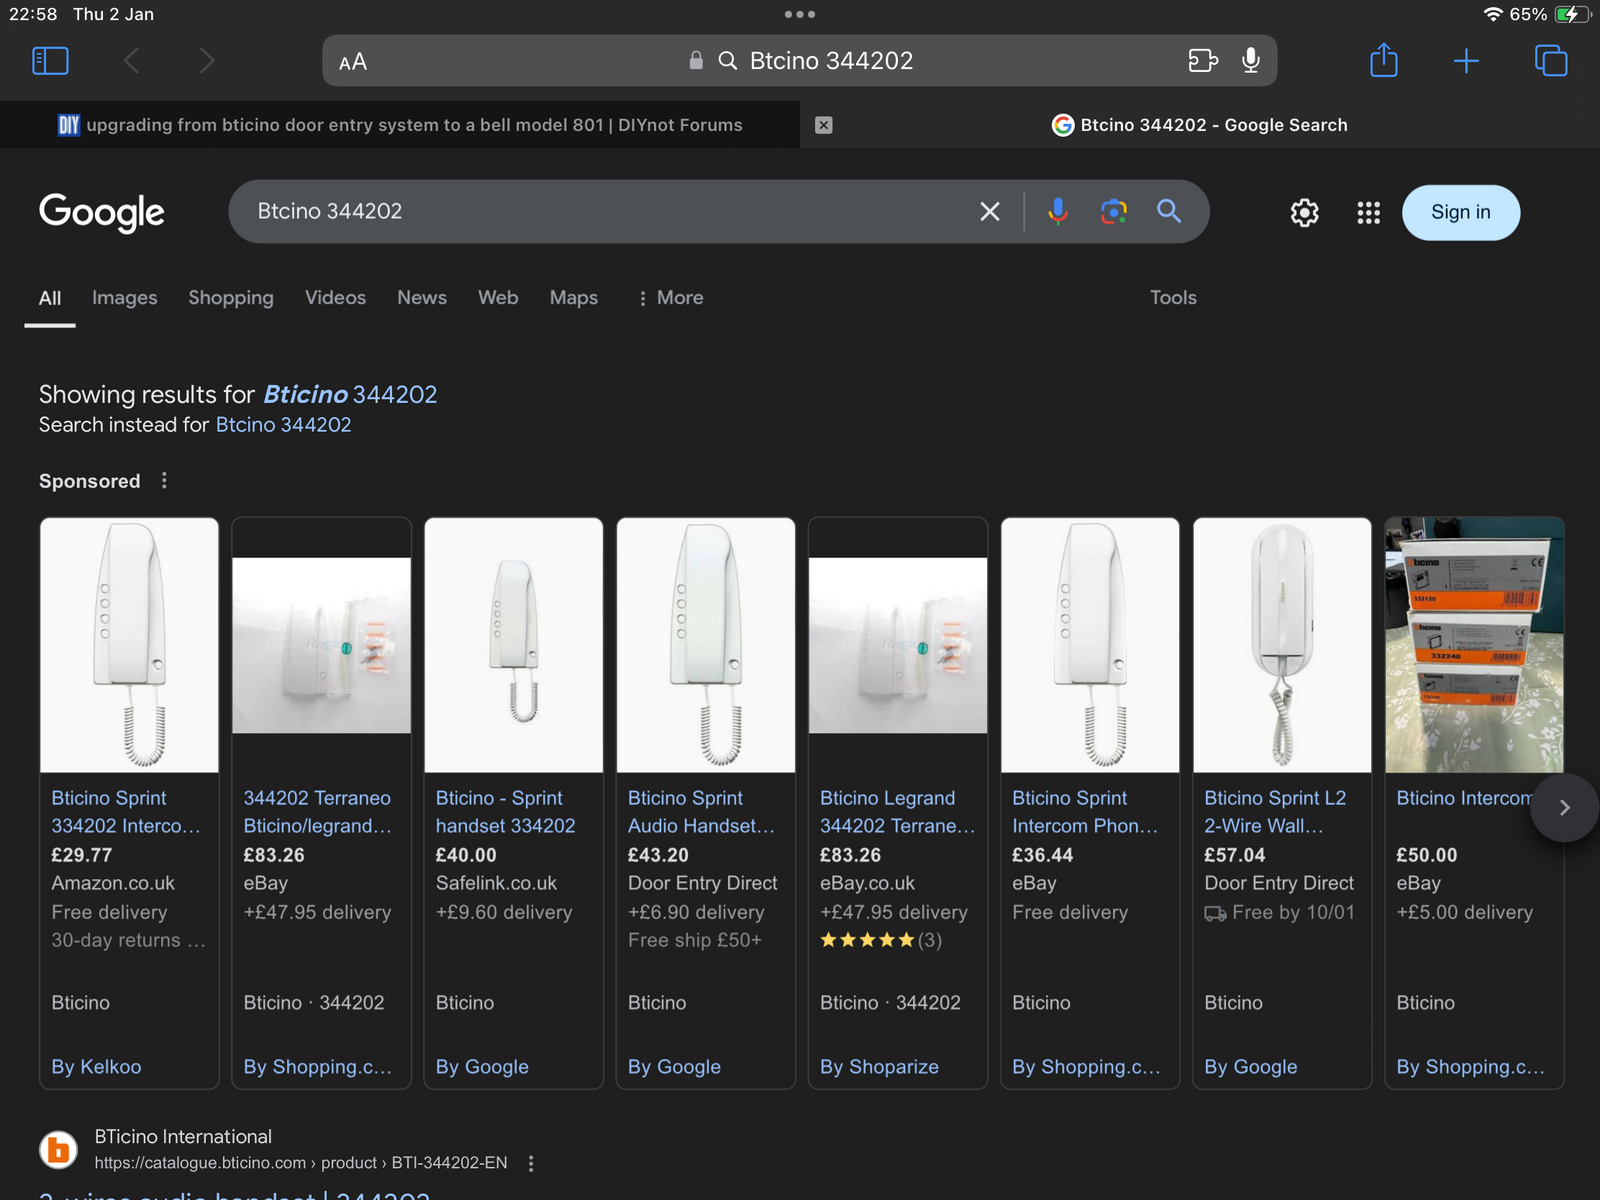Open the Safari share sheet
Screen dimensions: 1600x1200
click(1383, 61)
